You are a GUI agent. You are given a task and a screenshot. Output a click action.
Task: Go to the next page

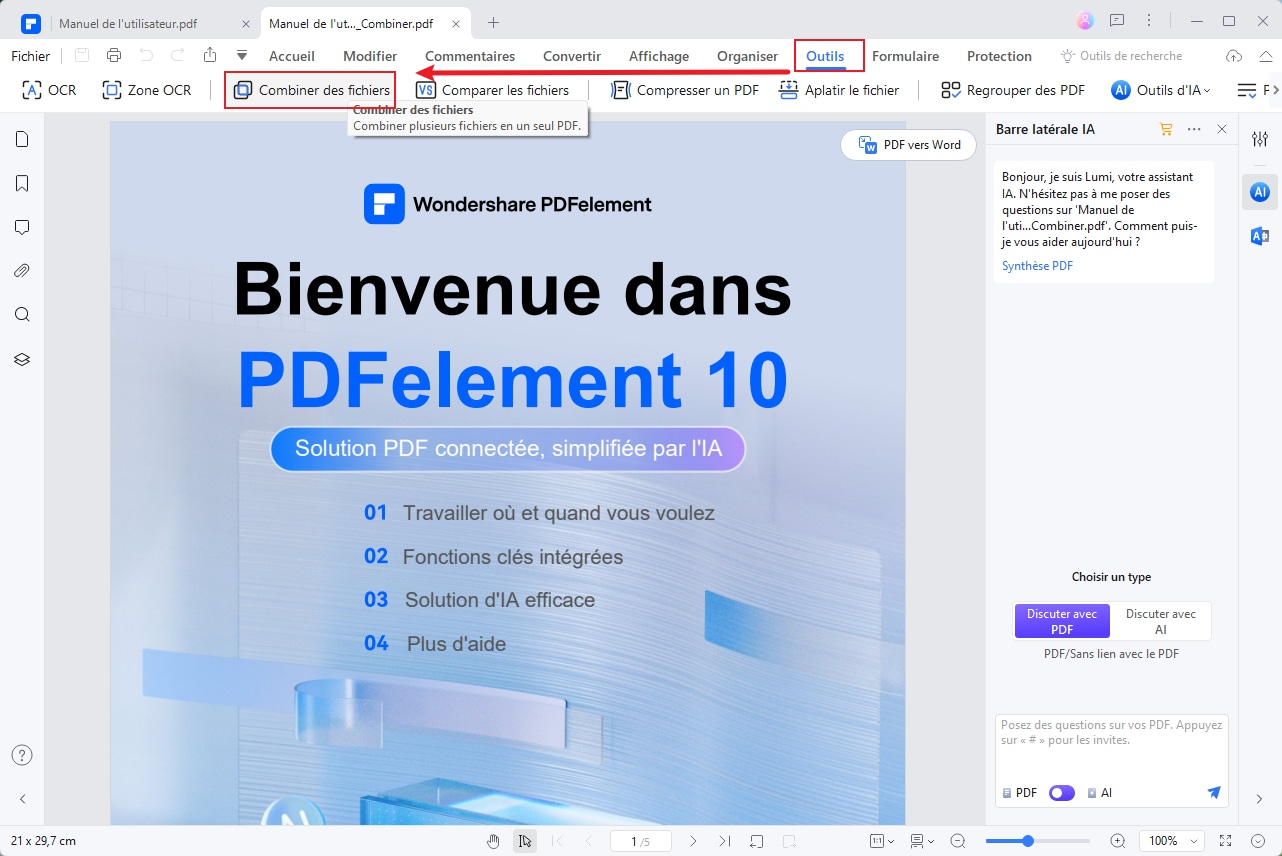(x=694, y=841)
